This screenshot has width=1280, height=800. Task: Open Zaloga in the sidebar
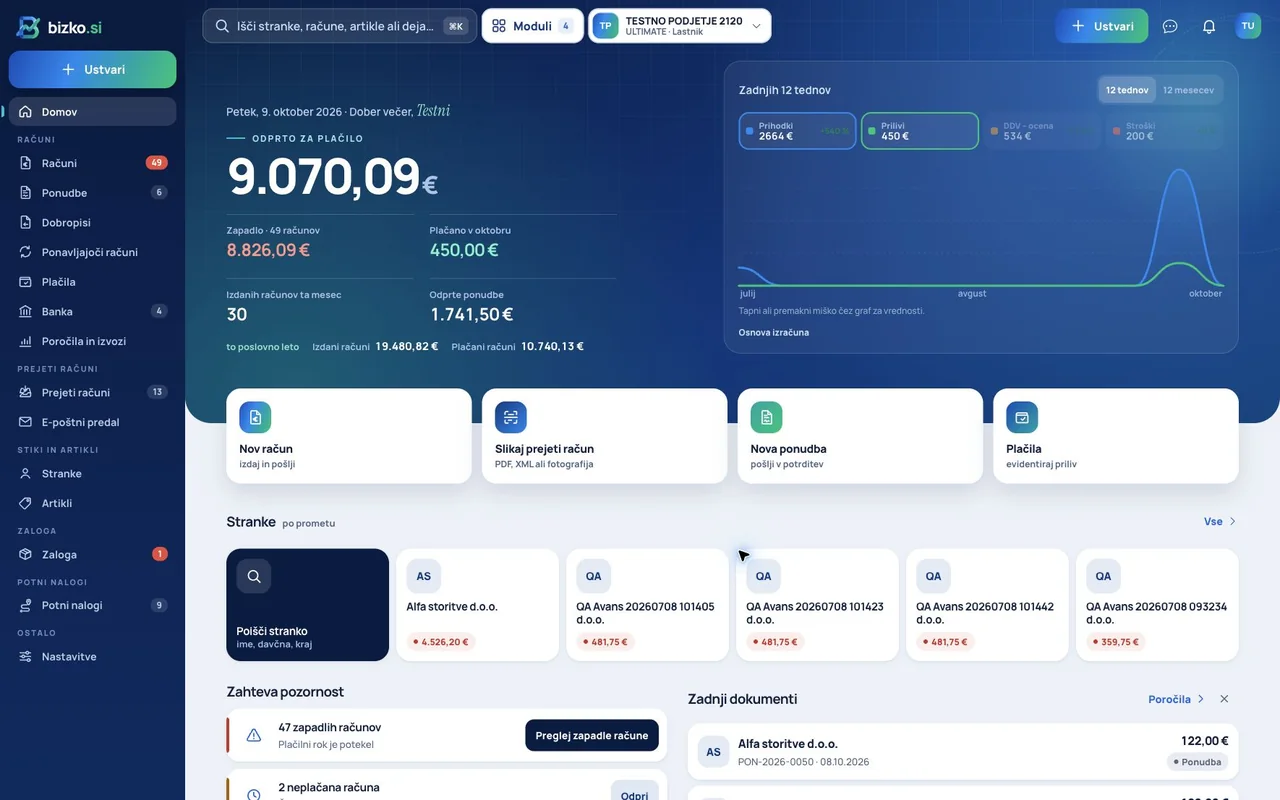pyautogui.click(x=93, y=554)
